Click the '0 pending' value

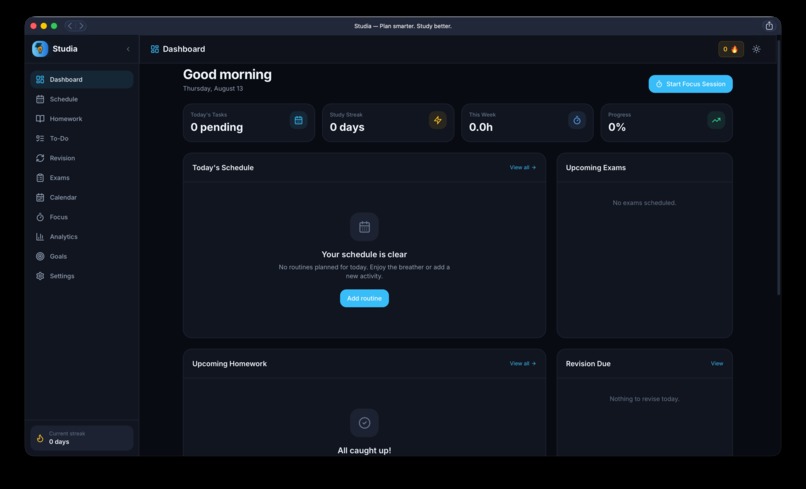coord(216,128)
